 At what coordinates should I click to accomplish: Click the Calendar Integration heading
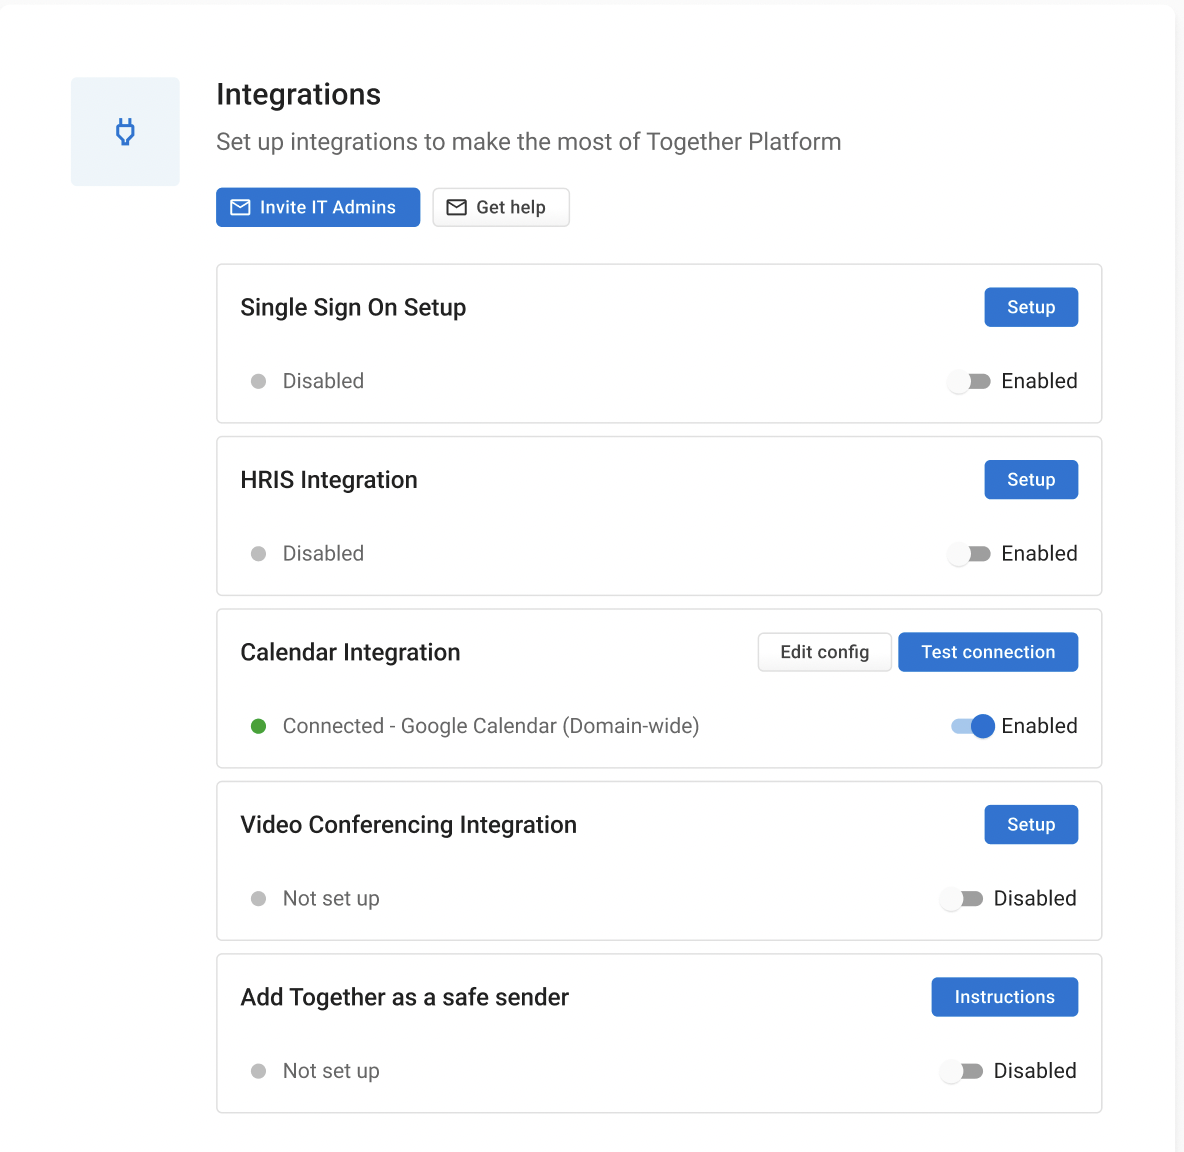pyautogui.click(x=350, y=651)
